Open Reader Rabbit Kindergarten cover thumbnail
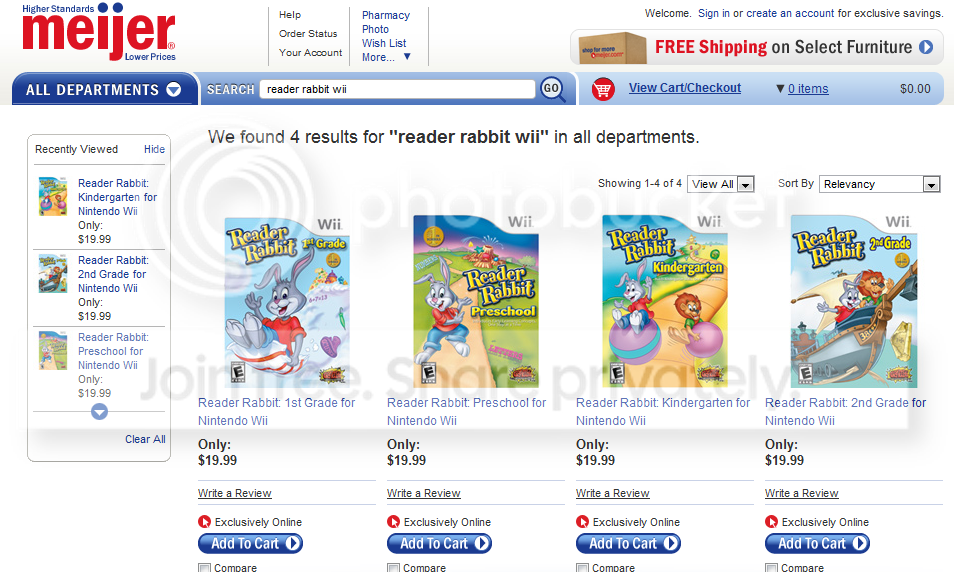This screenshot has width=954, height=572. pos(665,301)
